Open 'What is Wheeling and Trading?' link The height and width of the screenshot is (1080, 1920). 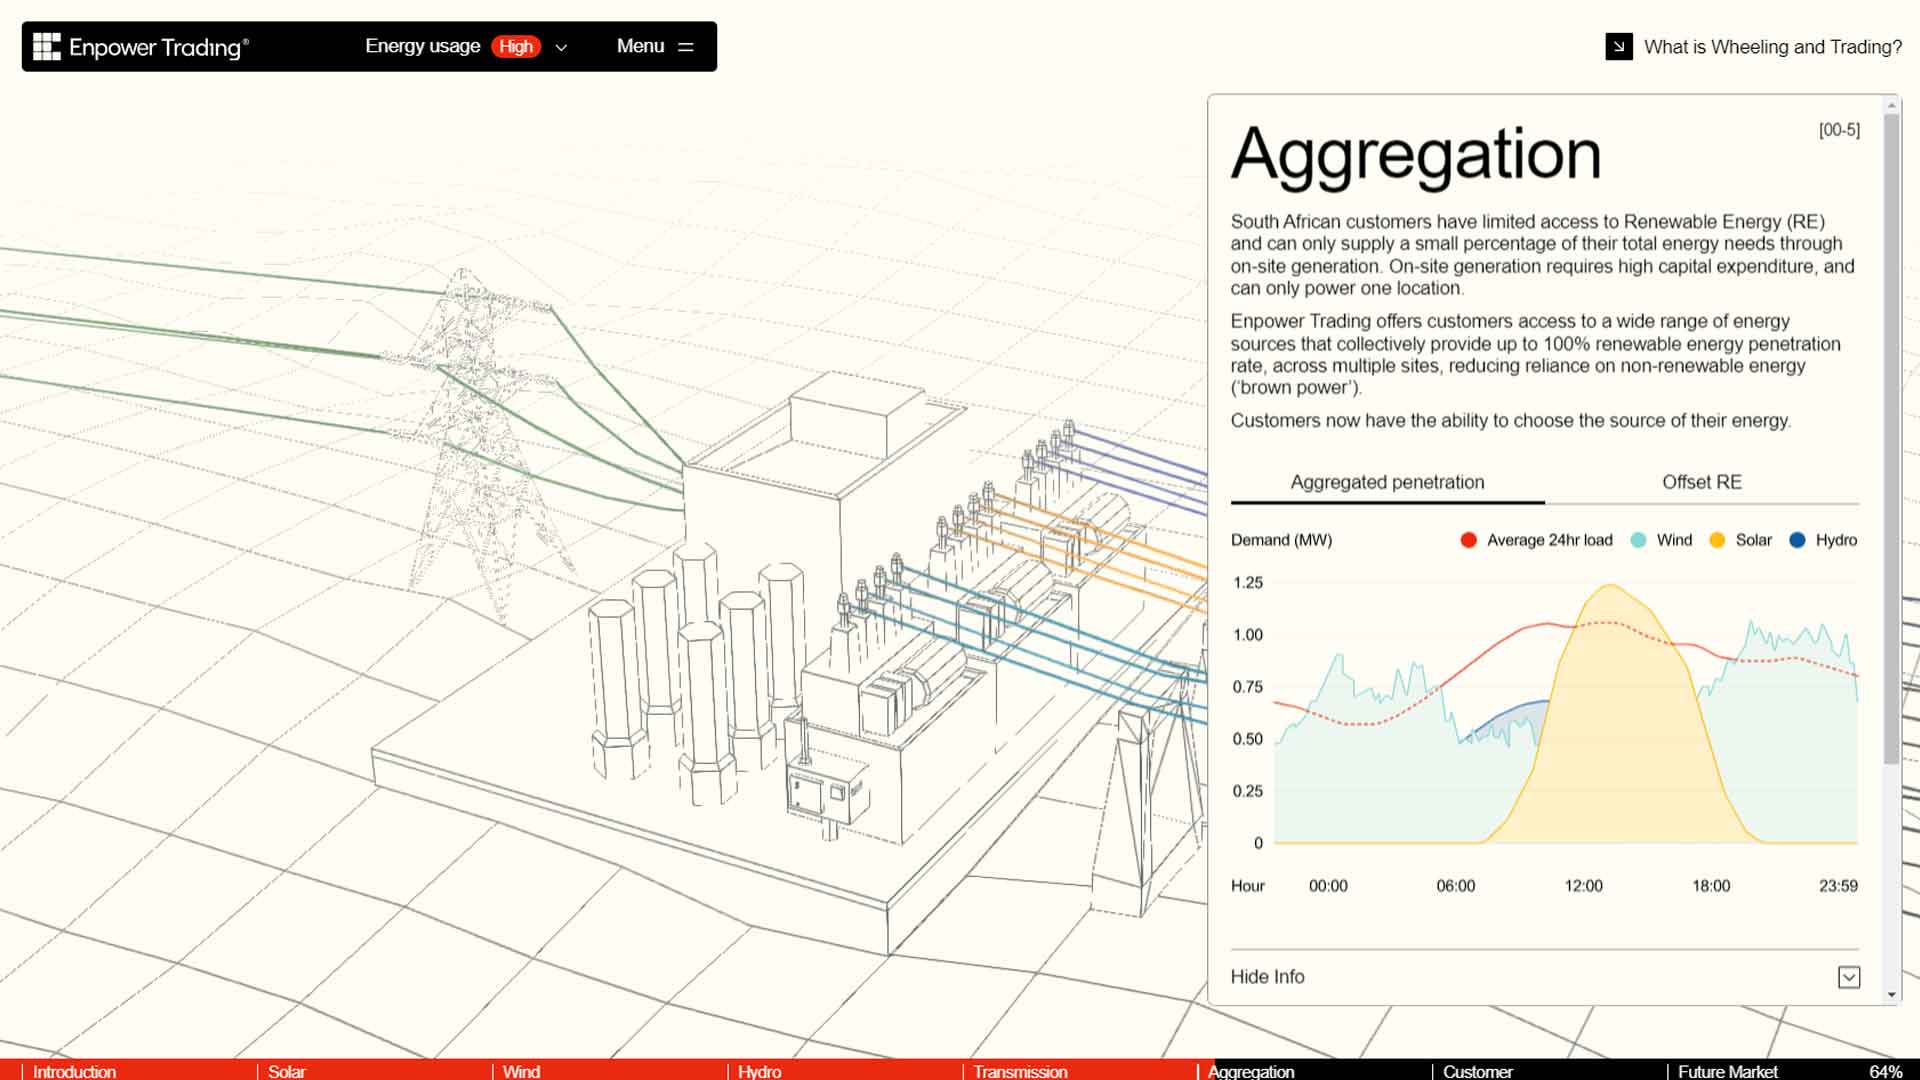click(x=1773, y=47)
